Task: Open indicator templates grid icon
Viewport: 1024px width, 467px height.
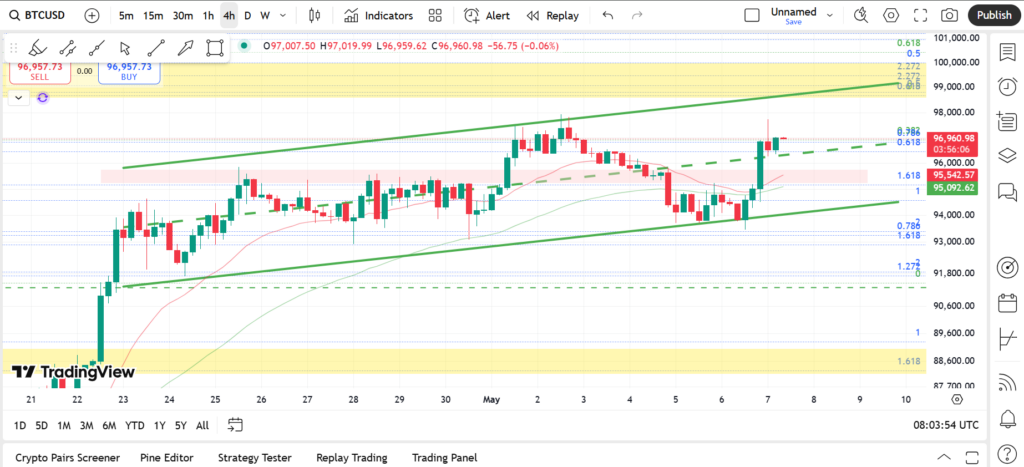Action: (x=435, y=15)
